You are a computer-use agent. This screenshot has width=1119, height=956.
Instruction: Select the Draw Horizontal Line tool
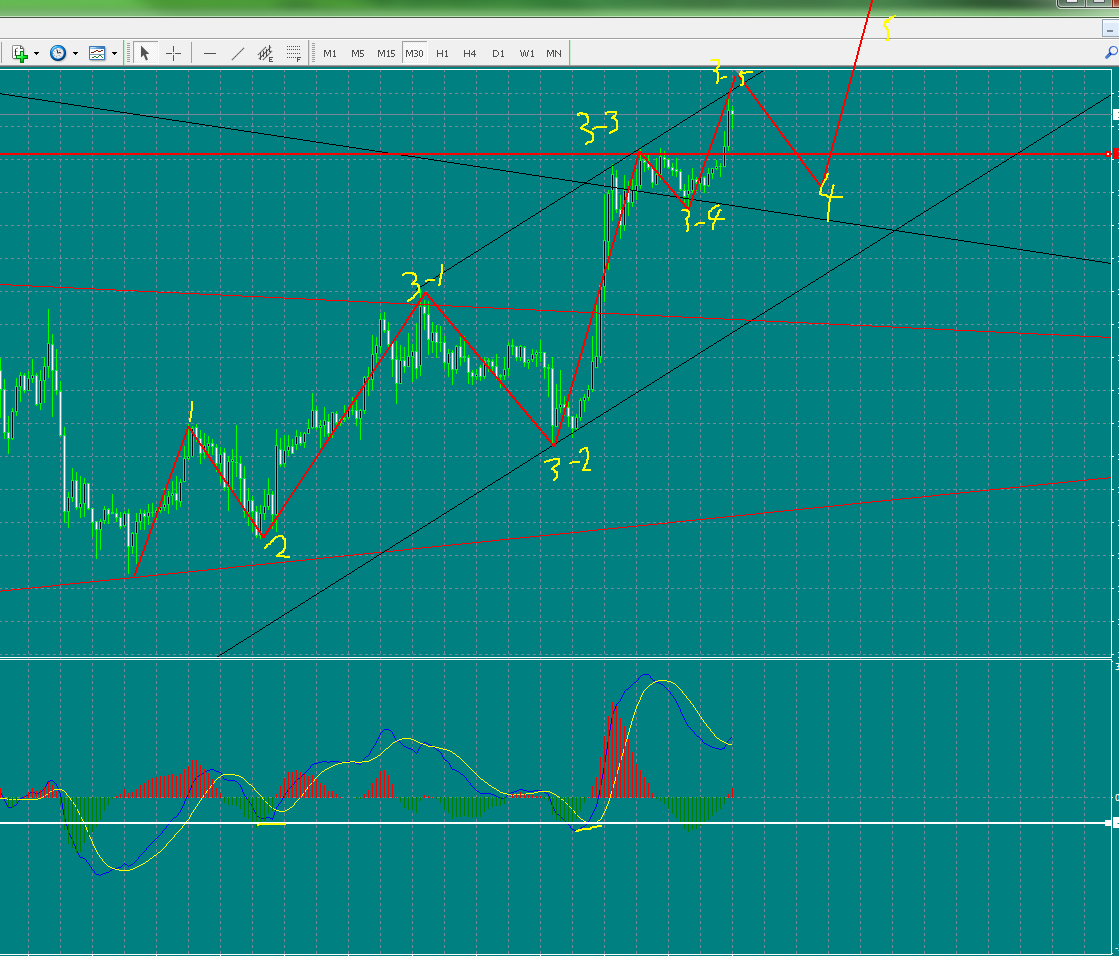(210, 54)
